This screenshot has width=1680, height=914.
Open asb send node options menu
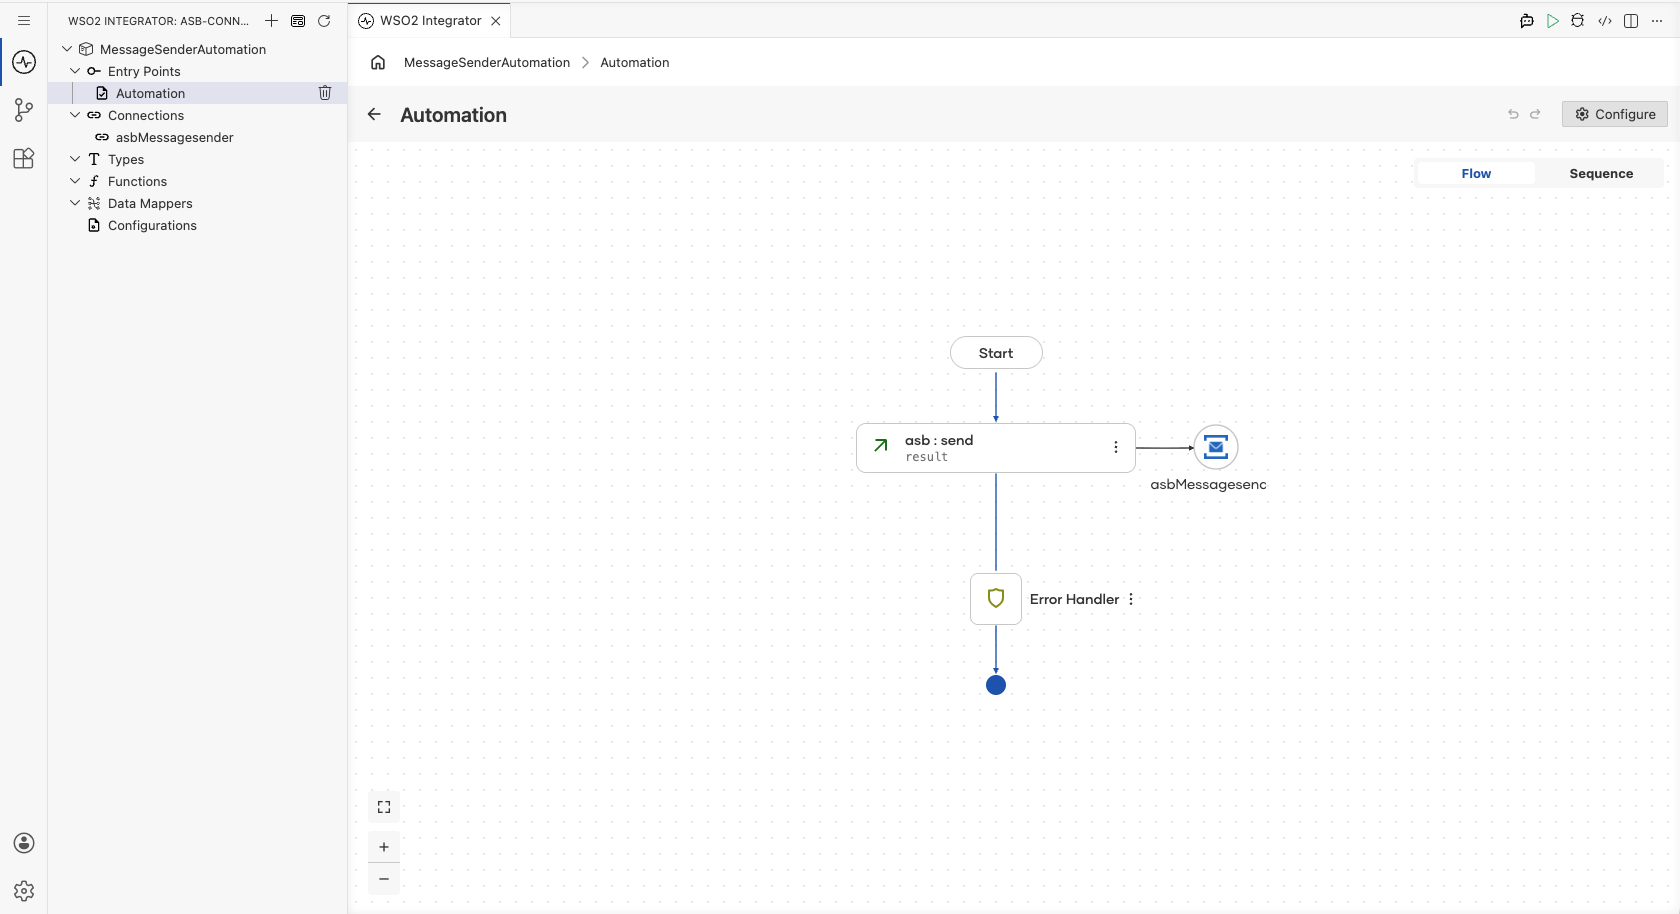[x=1116, y=448]
